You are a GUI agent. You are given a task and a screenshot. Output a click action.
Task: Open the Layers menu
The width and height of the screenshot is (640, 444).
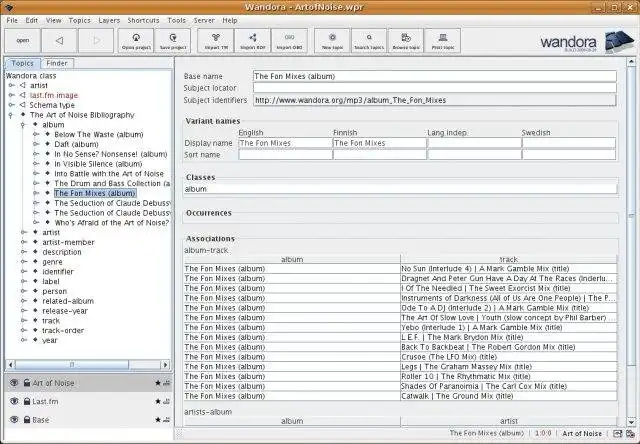109,20
